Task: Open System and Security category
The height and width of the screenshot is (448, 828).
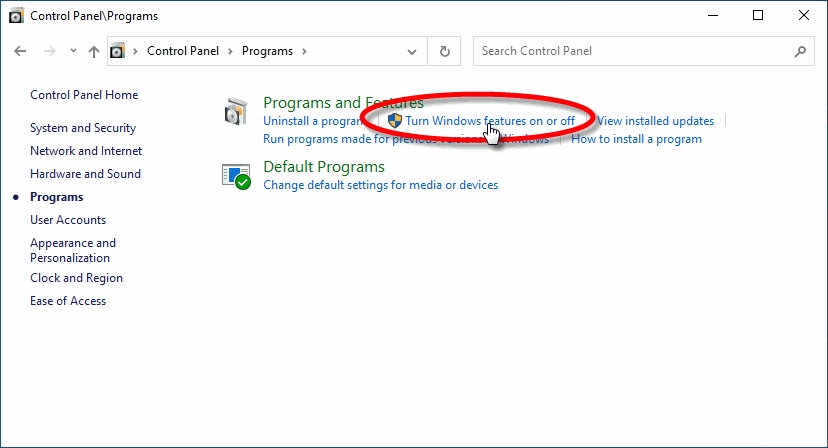Action: (x=83, y=128)
